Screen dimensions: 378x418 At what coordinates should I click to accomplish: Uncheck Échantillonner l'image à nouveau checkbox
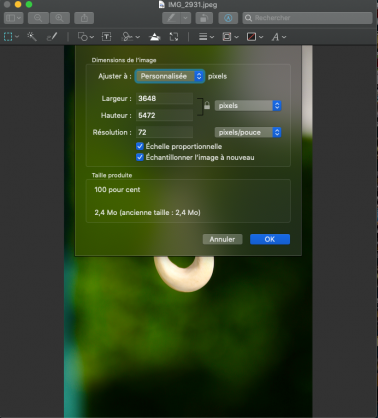[140, 157]
